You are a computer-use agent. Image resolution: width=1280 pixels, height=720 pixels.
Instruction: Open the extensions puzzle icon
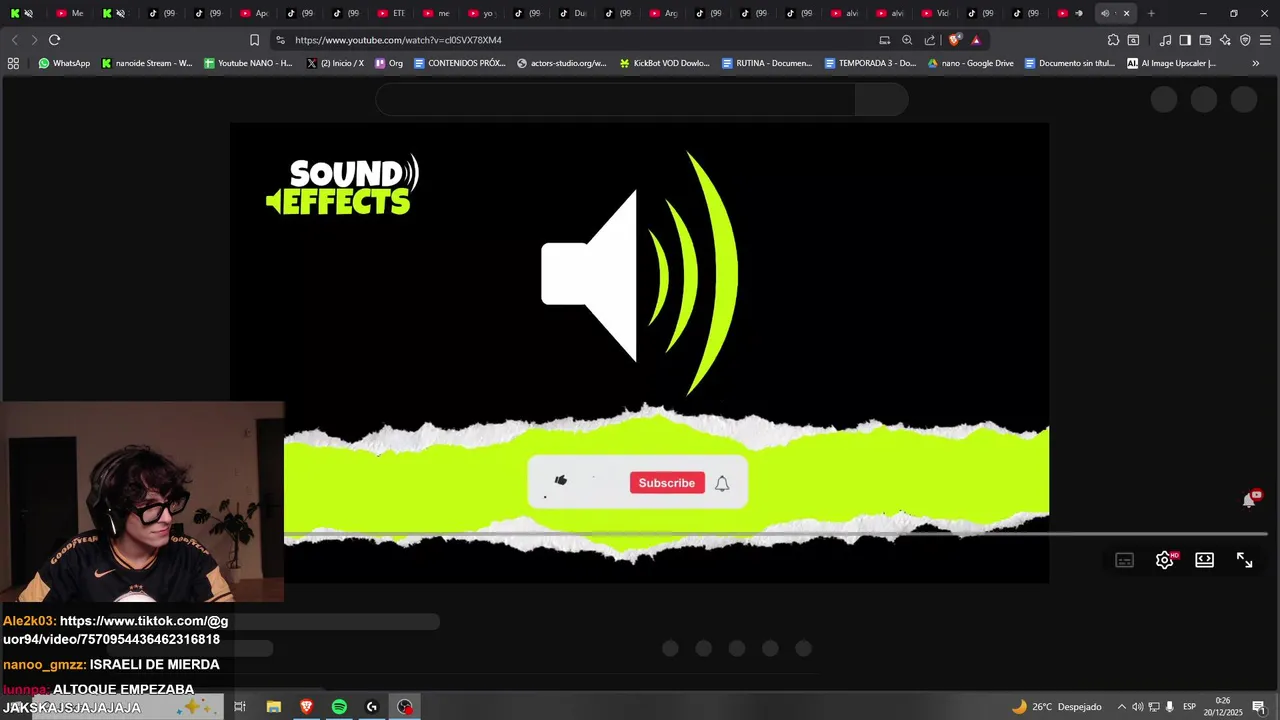coord(1113,40)
